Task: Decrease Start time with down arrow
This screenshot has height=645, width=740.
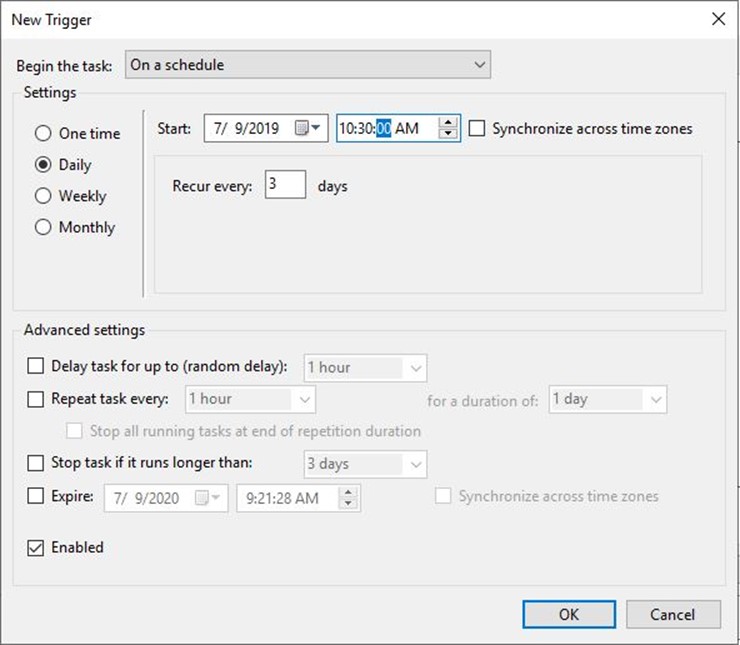Action: point(447,134)
